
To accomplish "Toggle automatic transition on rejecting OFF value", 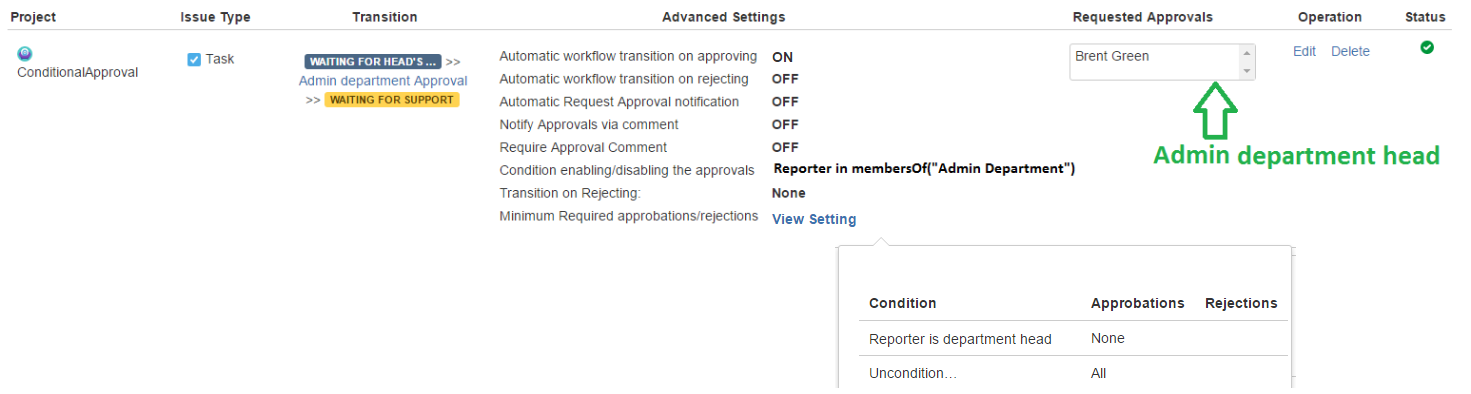I will 785,79.
